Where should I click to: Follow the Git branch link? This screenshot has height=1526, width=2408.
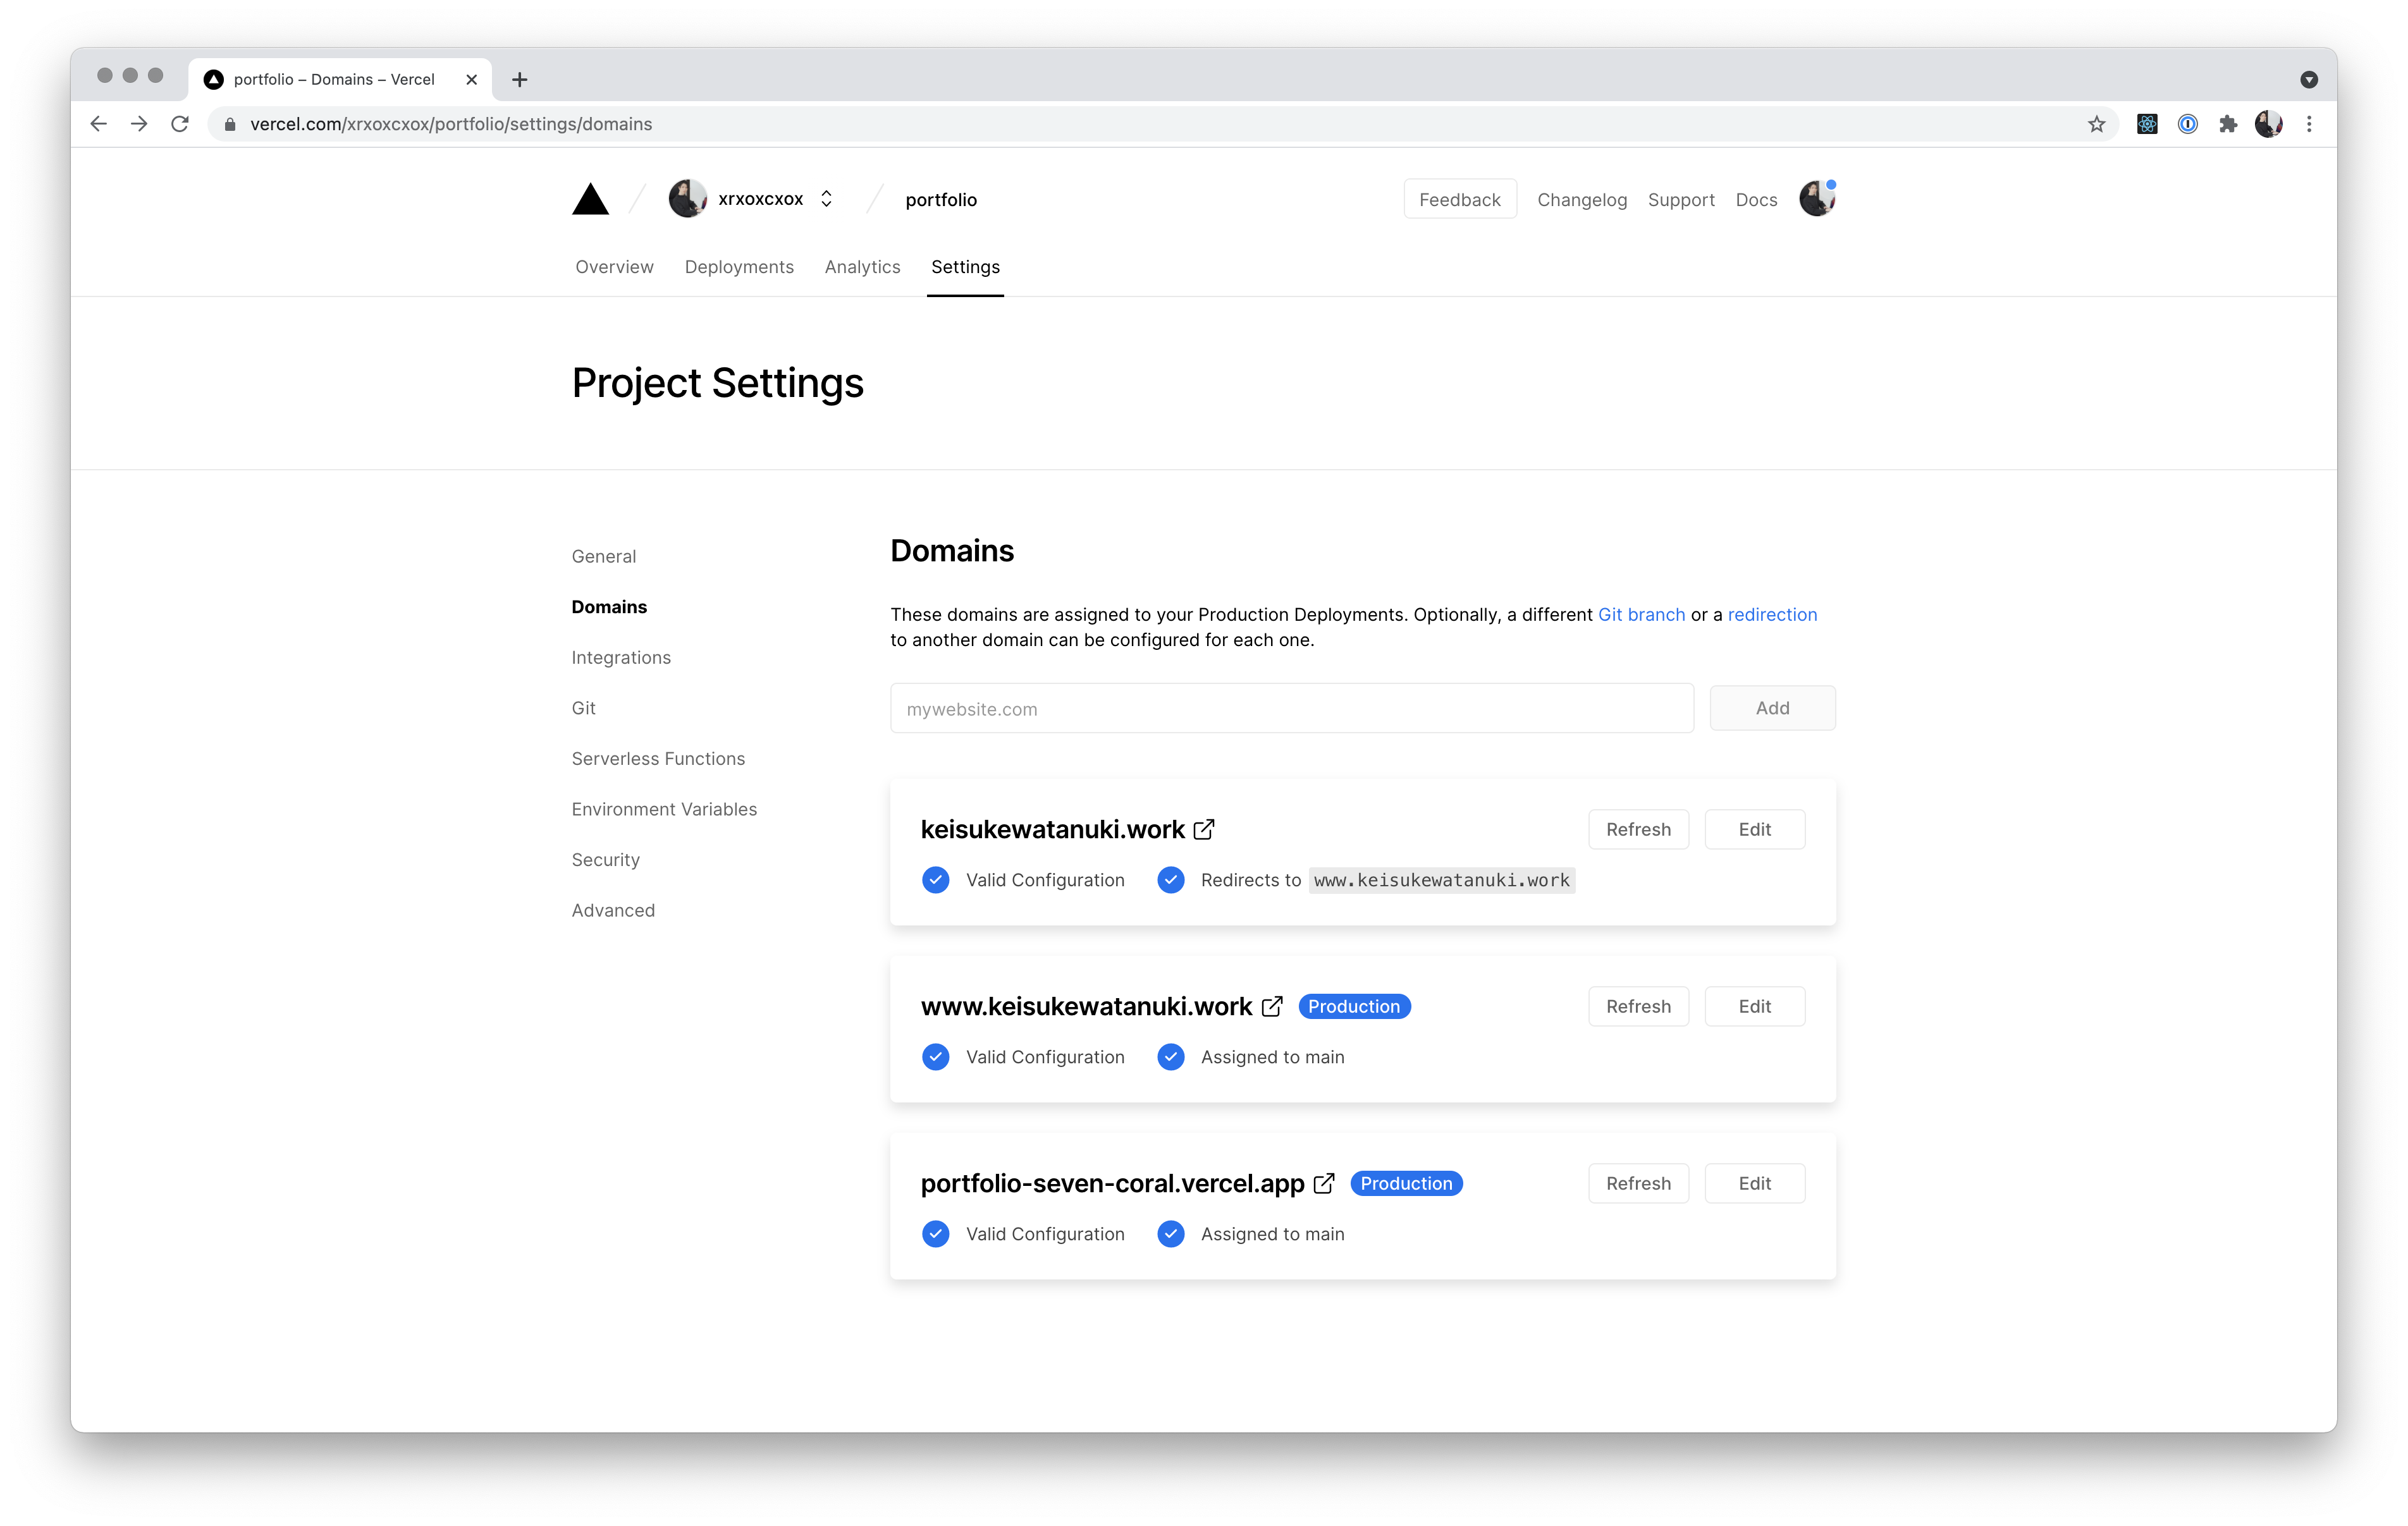(x=1641, y=614)
